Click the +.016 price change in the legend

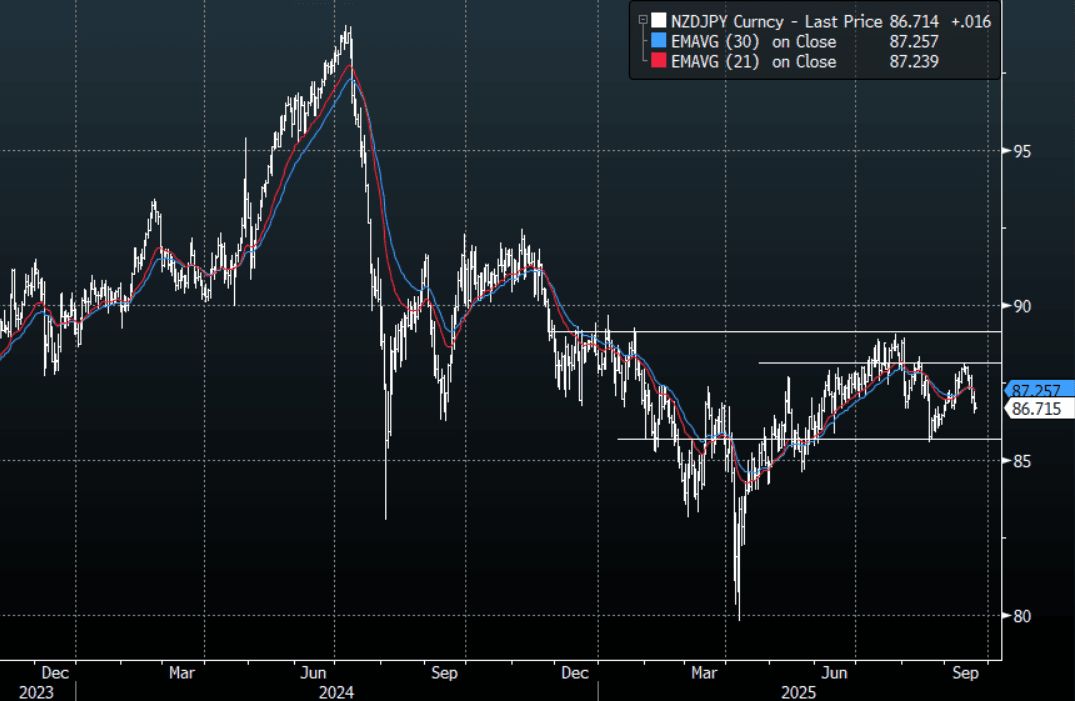coord(968,21)
